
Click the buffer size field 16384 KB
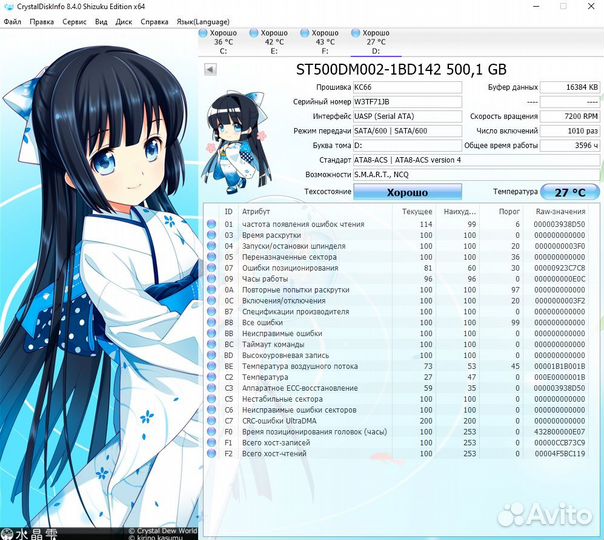pyautogui.click(x=570, y=87)
